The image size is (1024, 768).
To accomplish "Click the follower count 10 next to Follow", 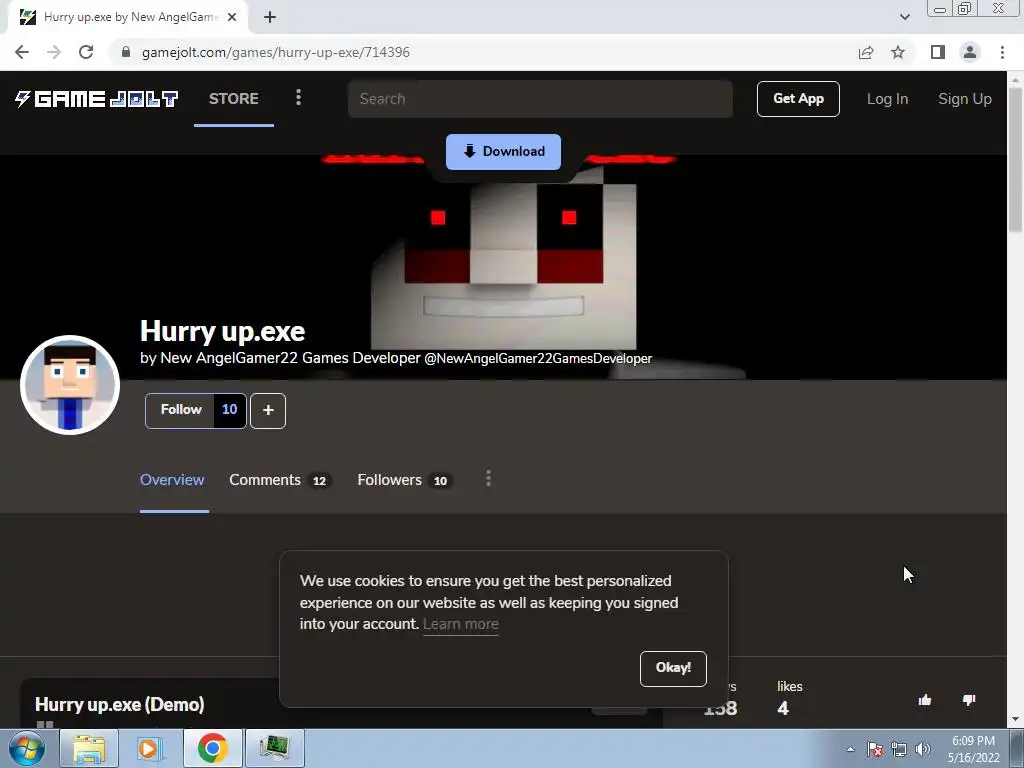I will point(230,410).
